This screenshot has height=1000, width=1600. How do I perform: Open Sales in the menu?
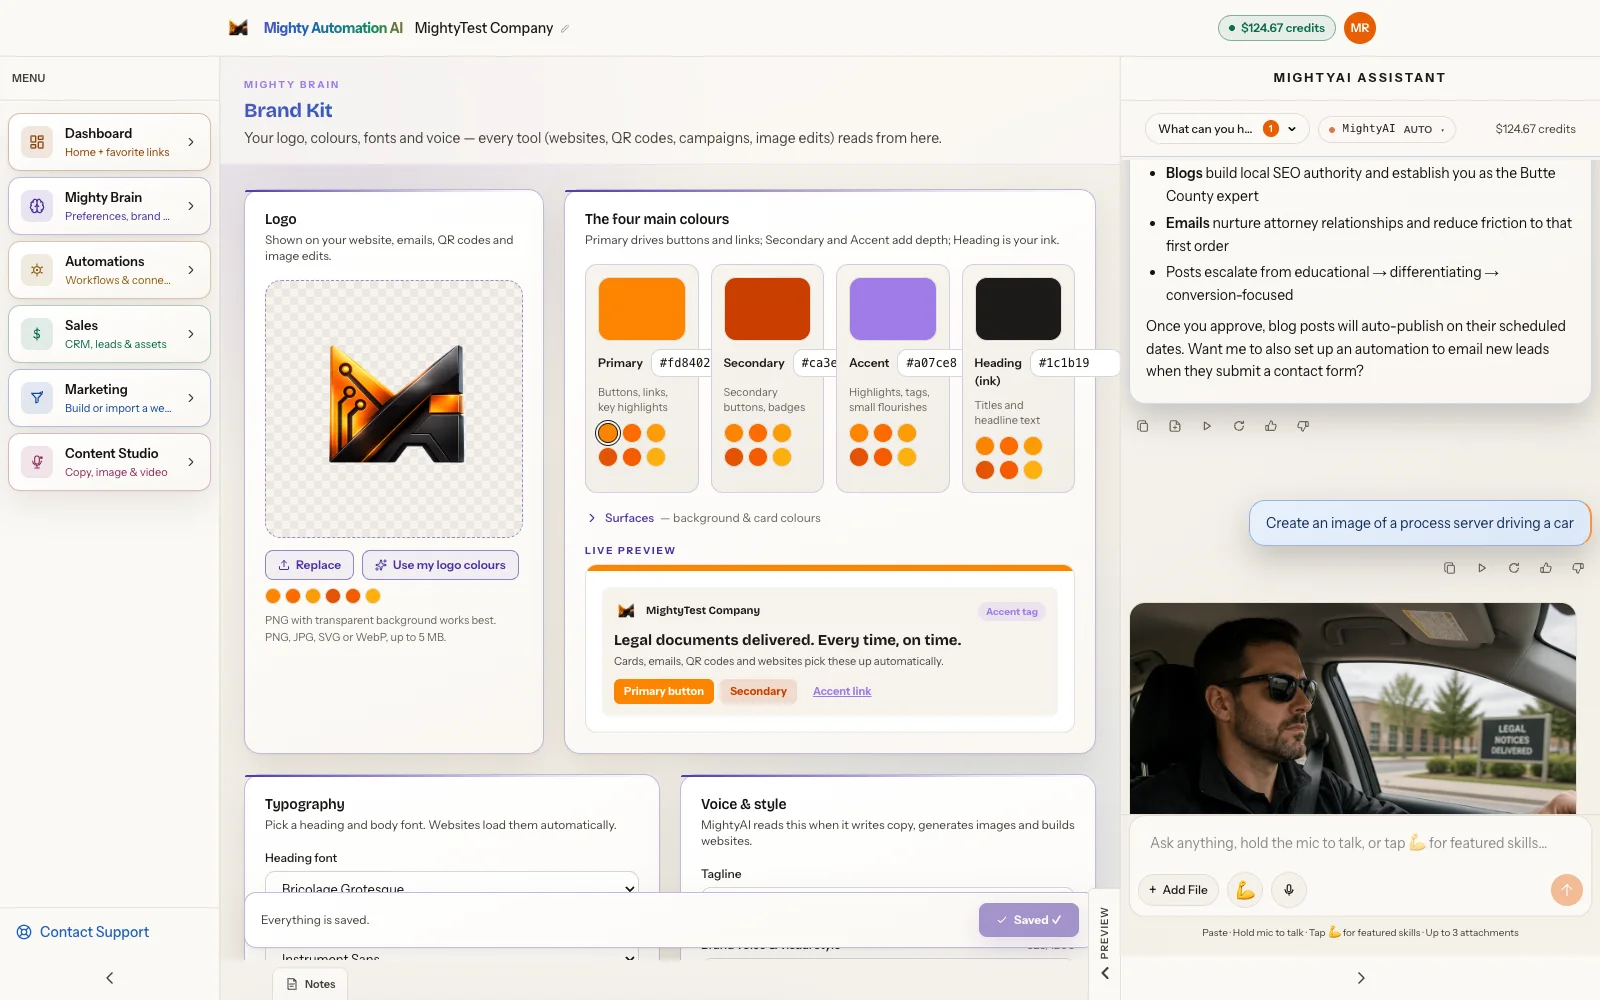coord(110,334)
